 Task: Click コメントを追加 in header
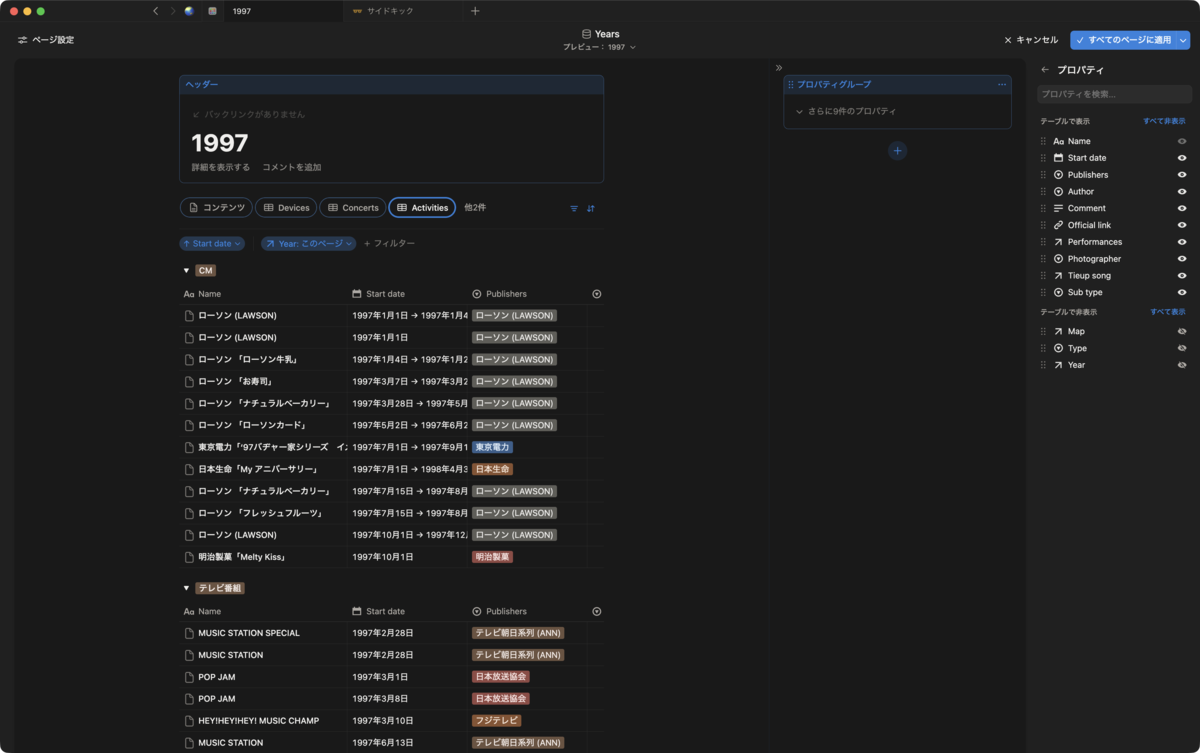point(292,167)
